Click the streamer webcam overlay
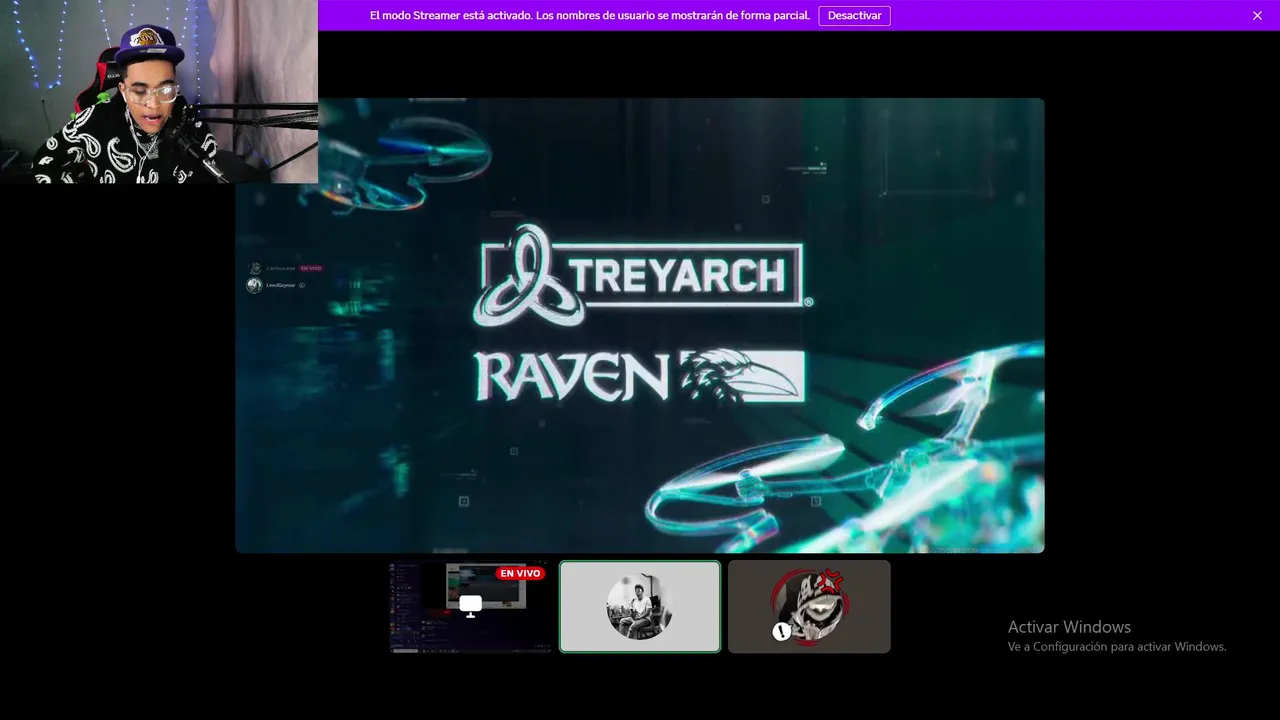 click(159, 91)
